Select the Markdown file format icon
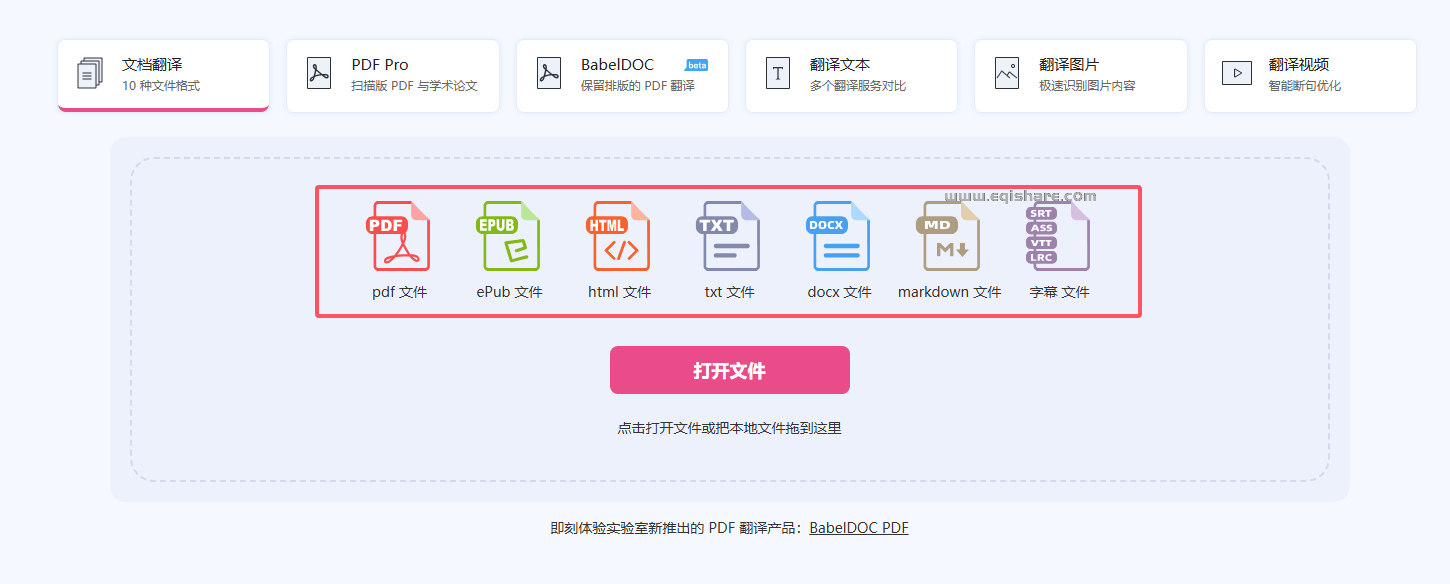 [948, 236]
